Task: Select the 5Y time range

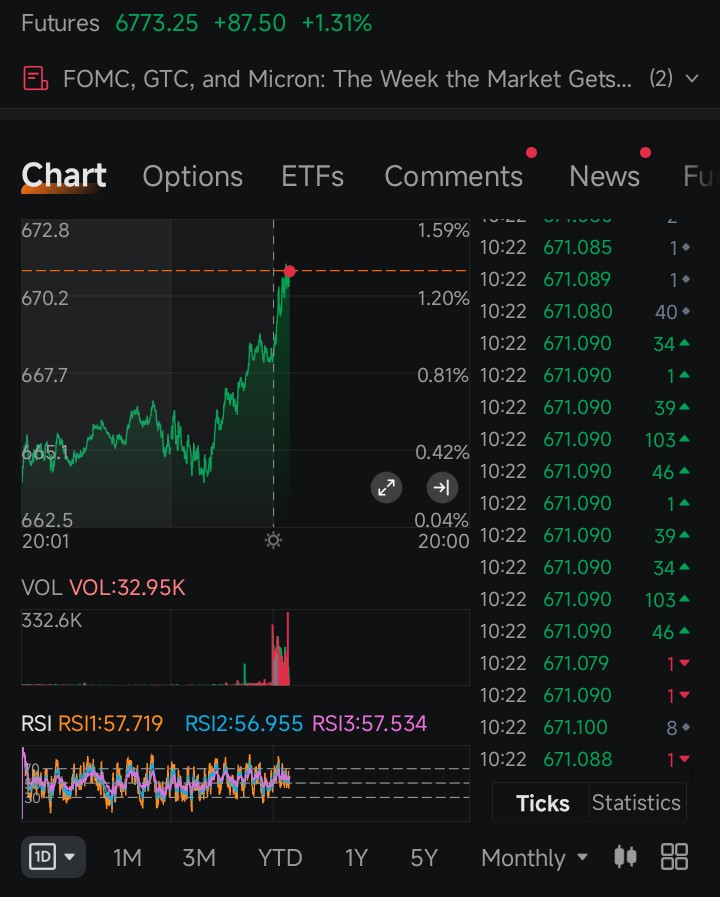Action: (x=424, y=858)
